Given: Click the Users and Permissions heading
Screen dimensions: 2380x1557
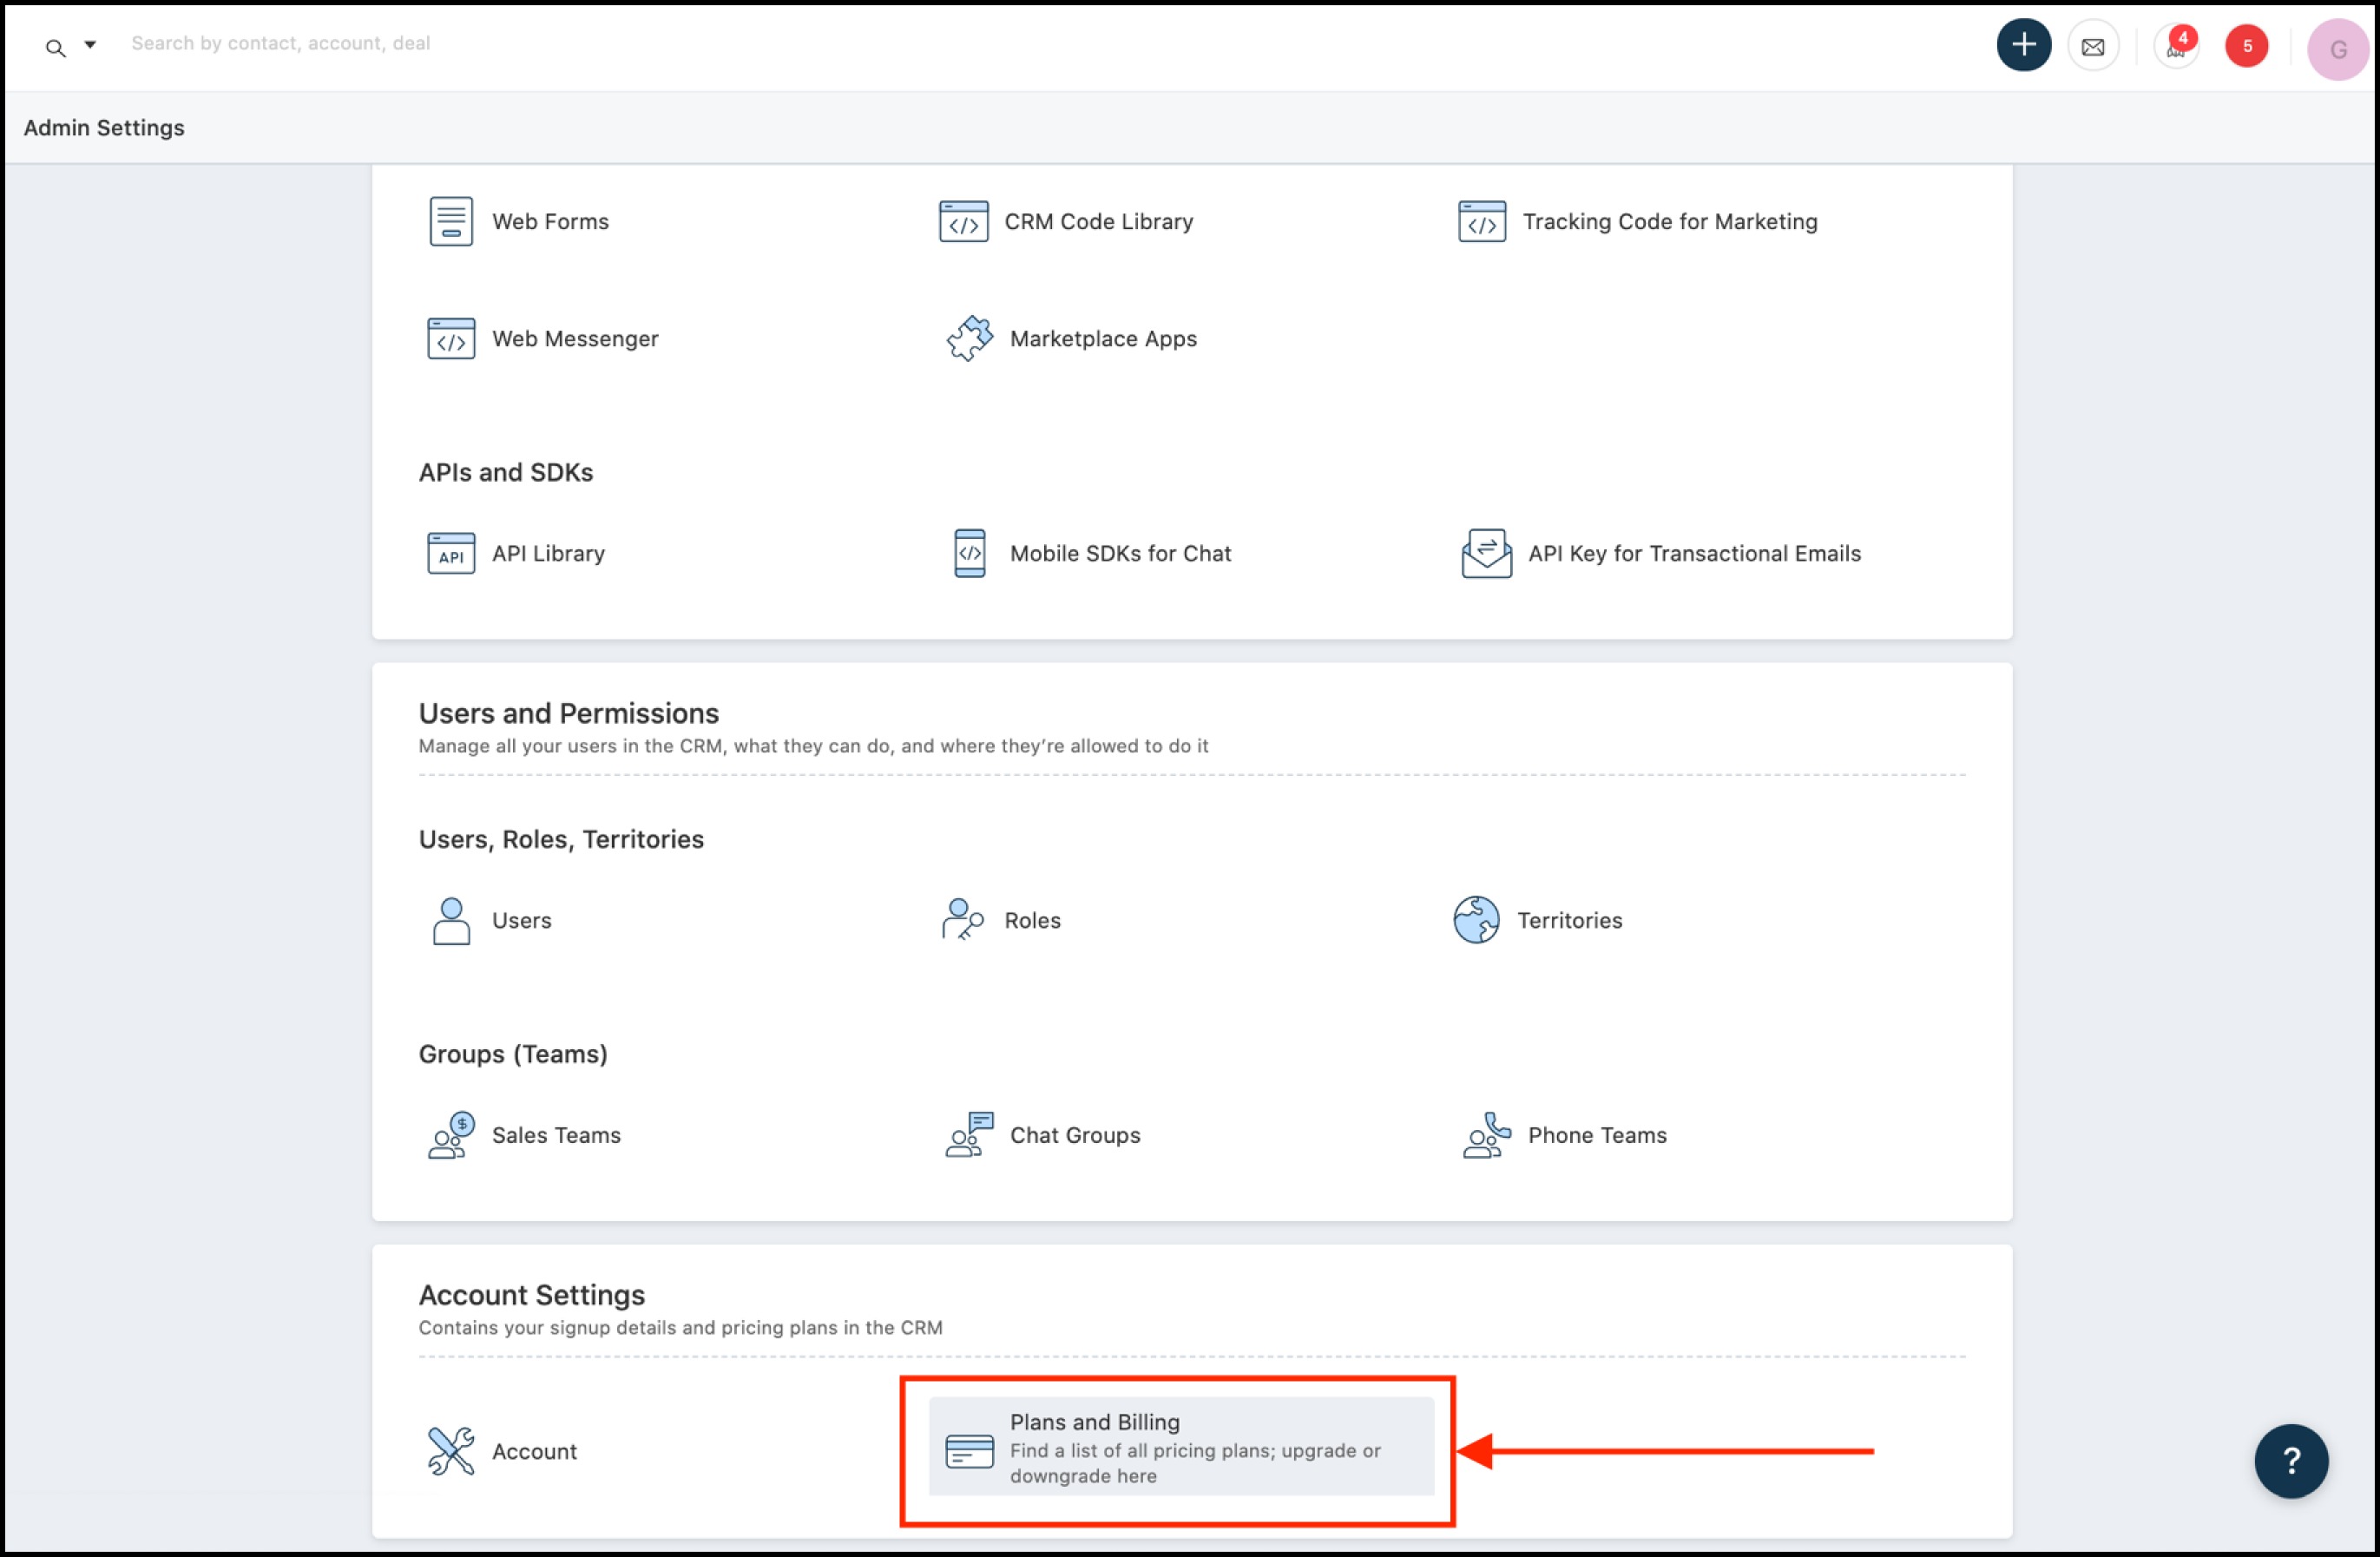Looking at the screenshot, I should point(568,713).
